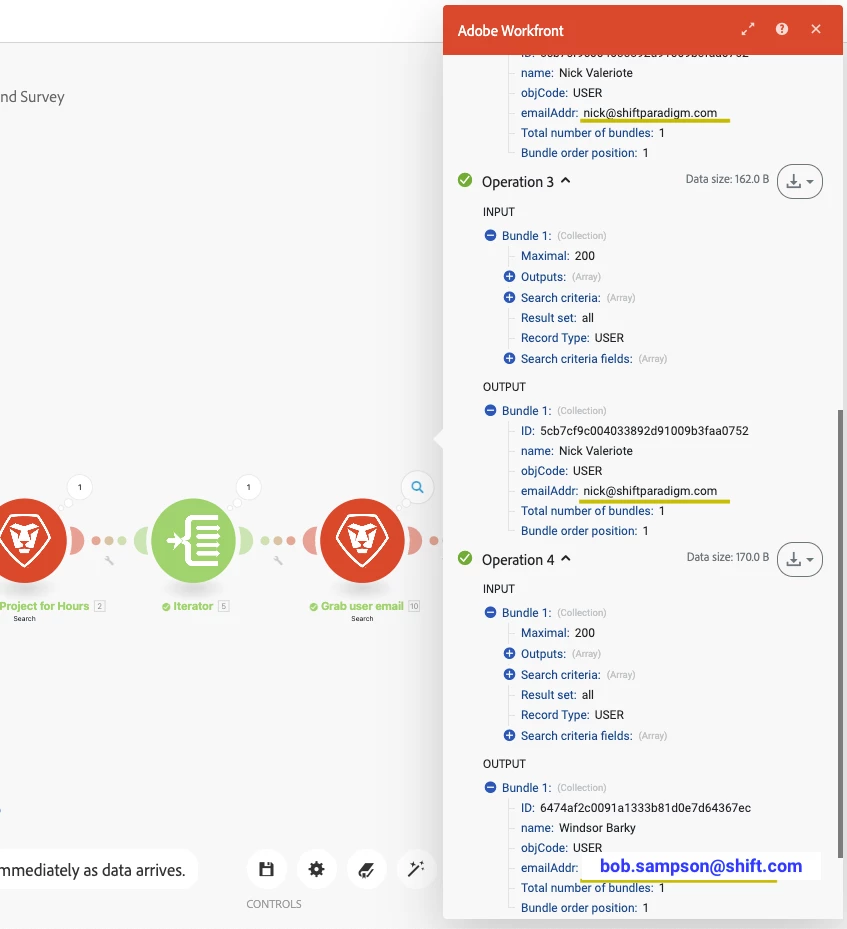This screenshot has height=929, width=847.
Task: Open the bubble numbered 1 above Iterator
Action: coord(249,487)
